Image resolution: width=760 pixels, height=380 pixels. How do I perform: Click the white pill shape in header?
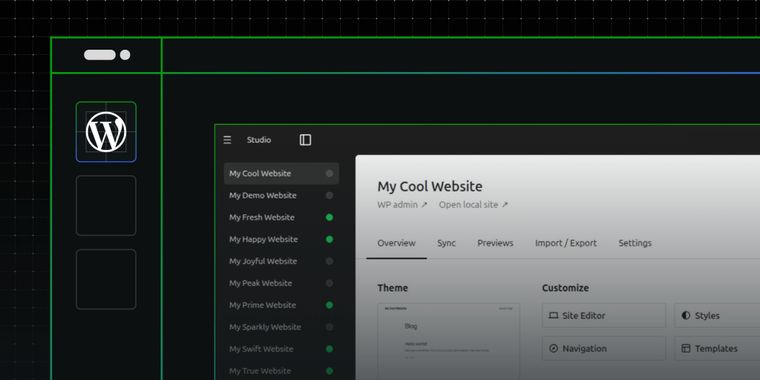pos(100,55)
